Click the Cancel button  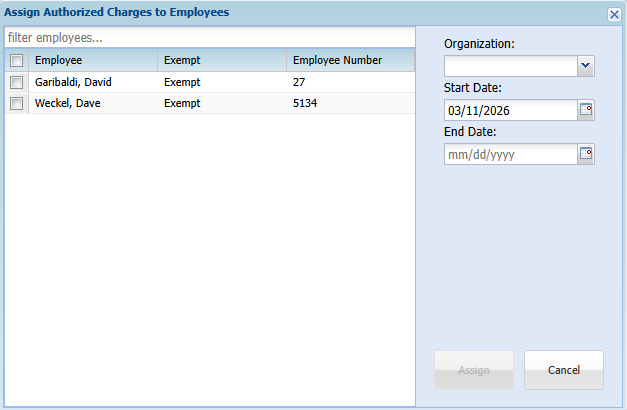point(564,370)
